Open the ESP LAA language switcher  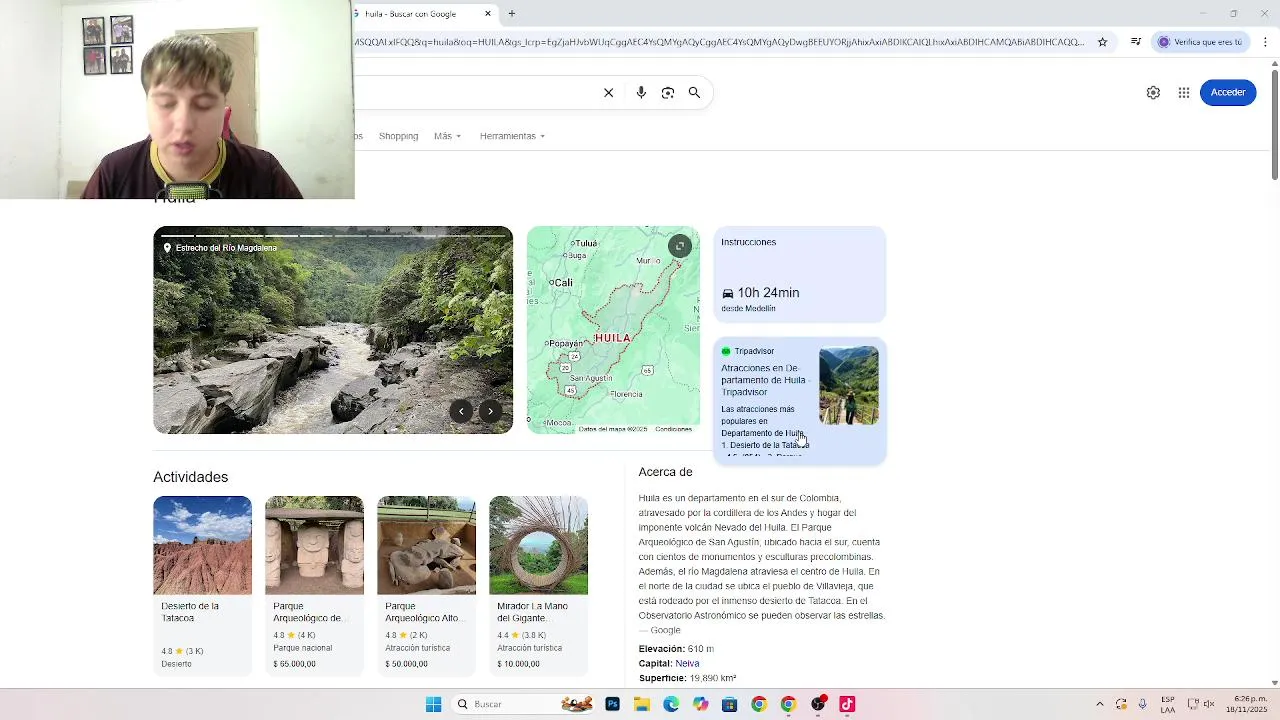tap(1168, 704)
